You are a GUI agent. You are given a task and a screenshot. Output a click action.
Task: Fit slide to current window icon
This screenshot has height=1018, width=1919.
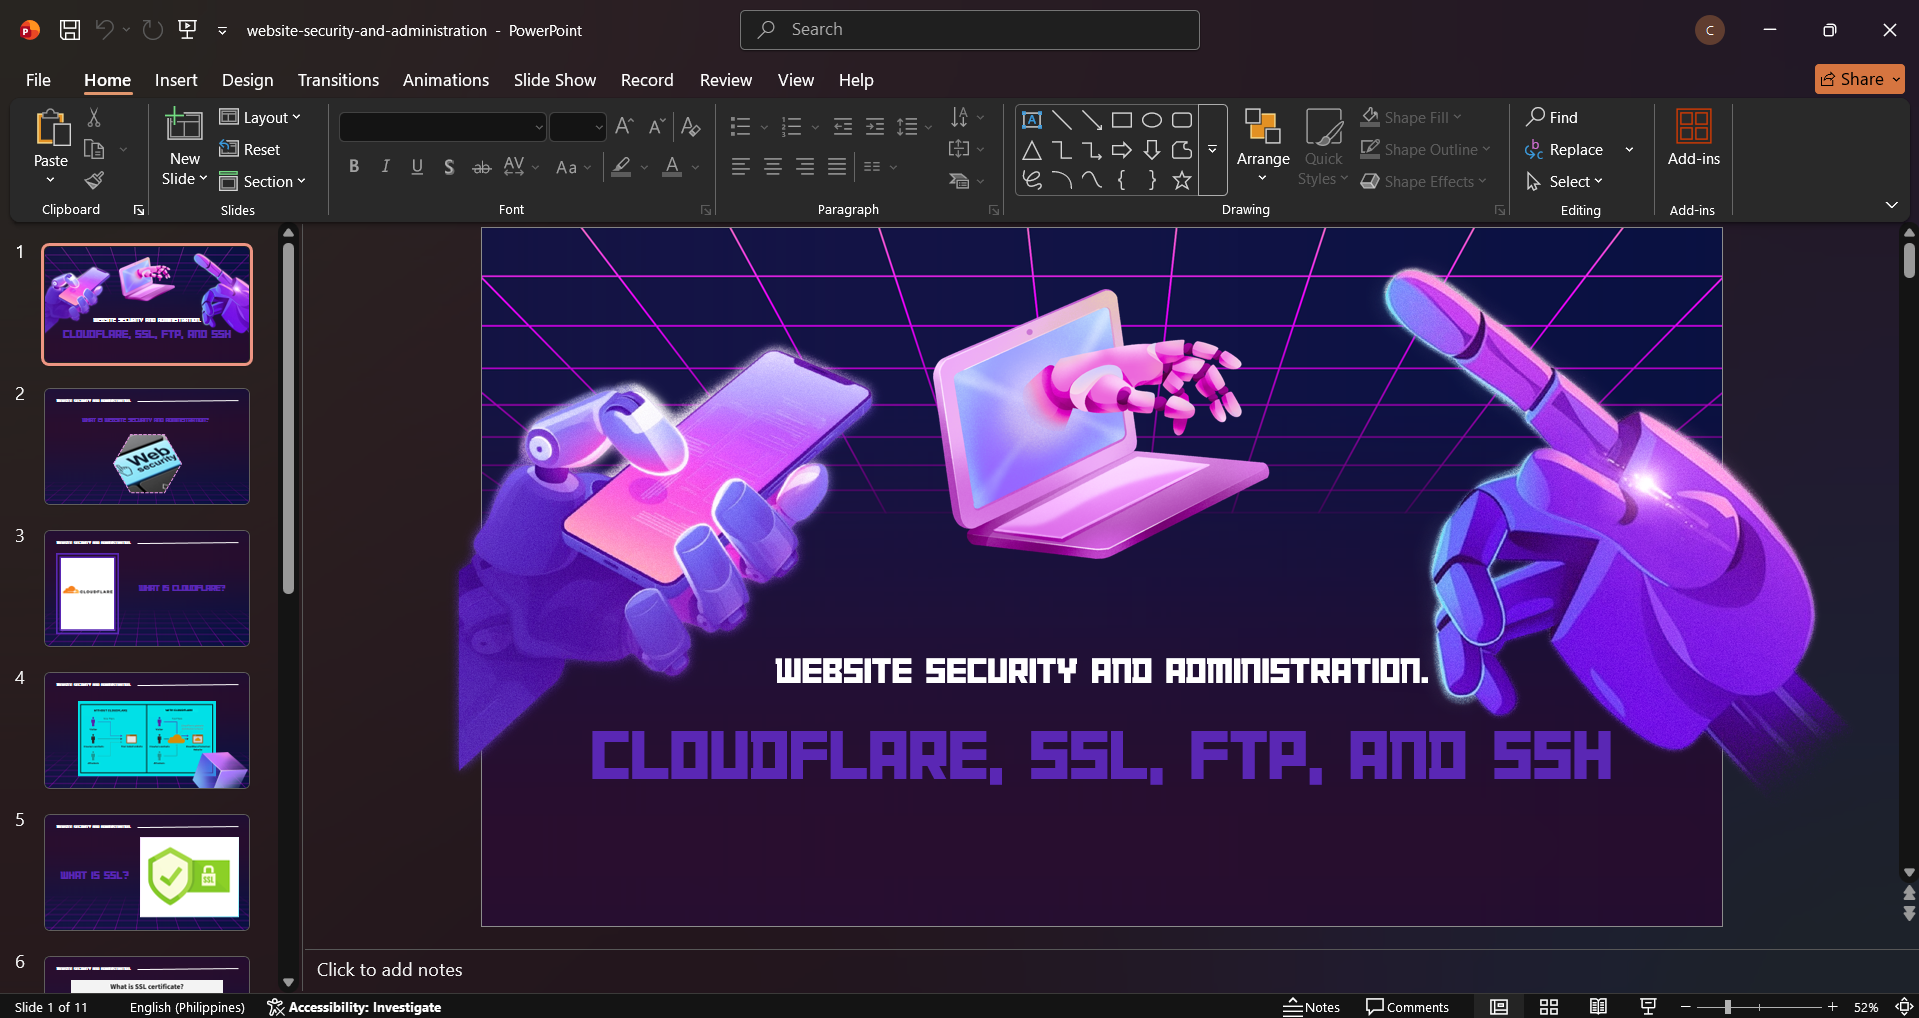click(x=1904, y=1007)
